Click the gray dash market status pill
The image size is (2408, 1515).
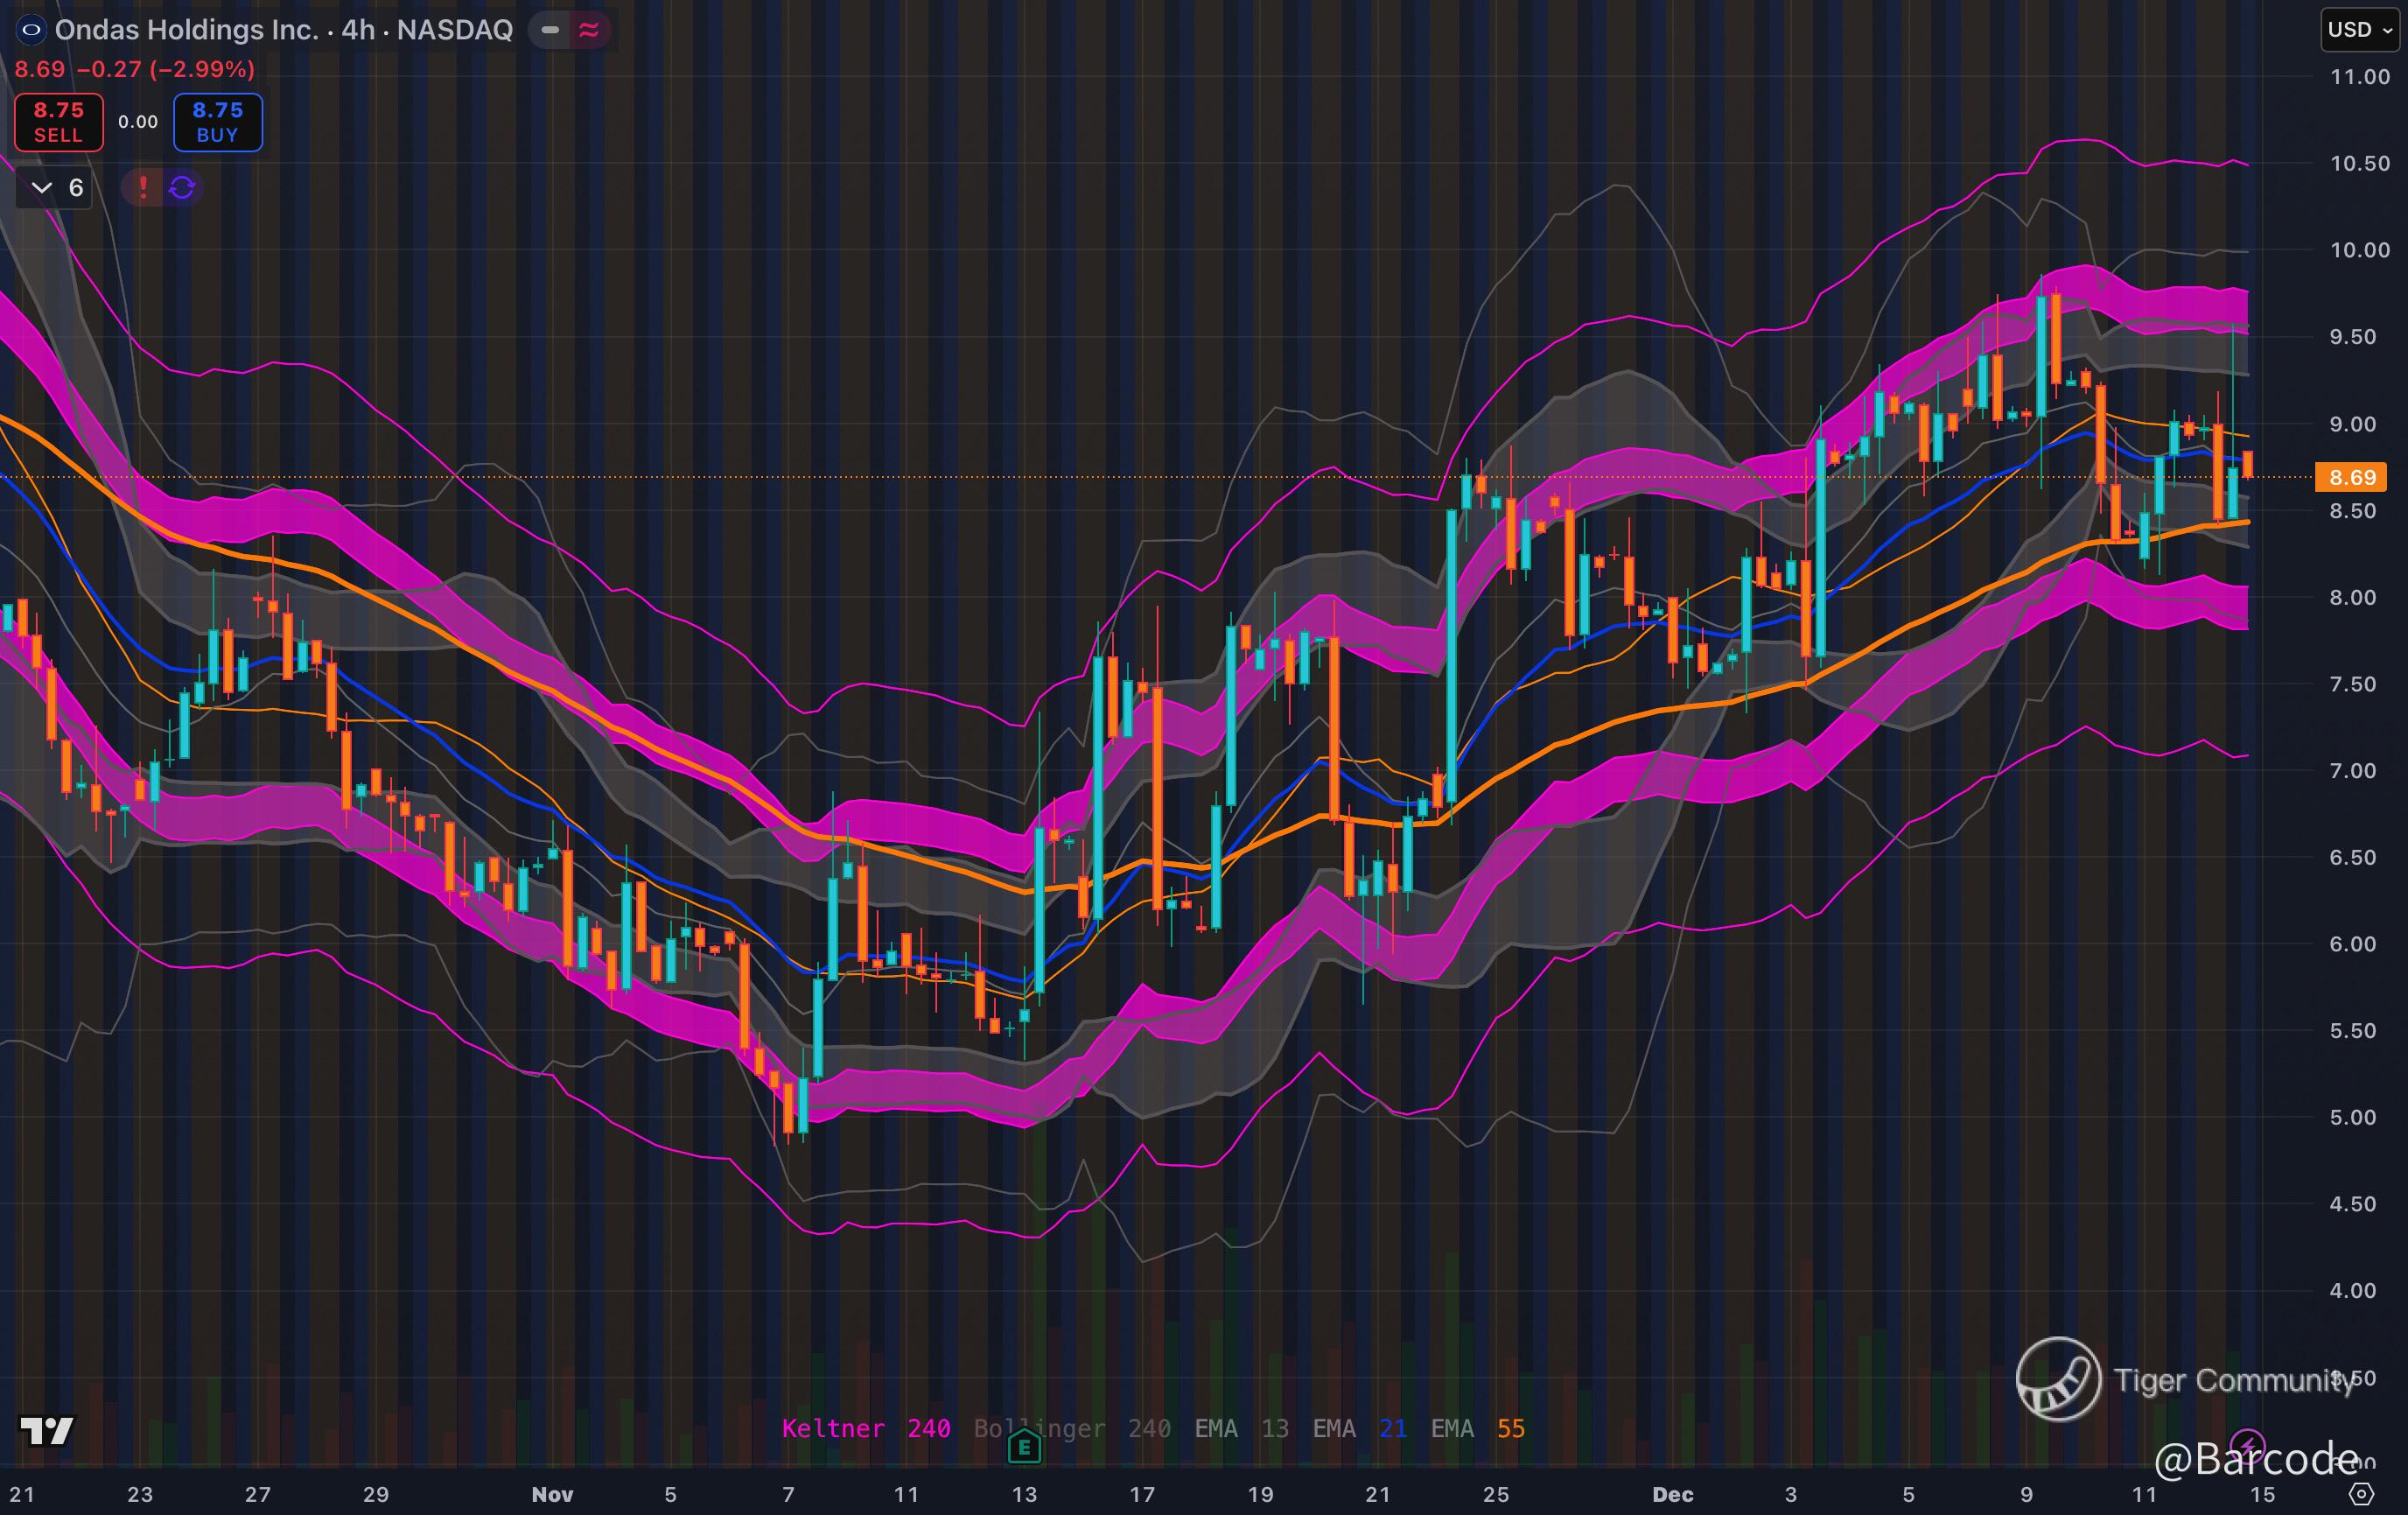click(550, 30)
